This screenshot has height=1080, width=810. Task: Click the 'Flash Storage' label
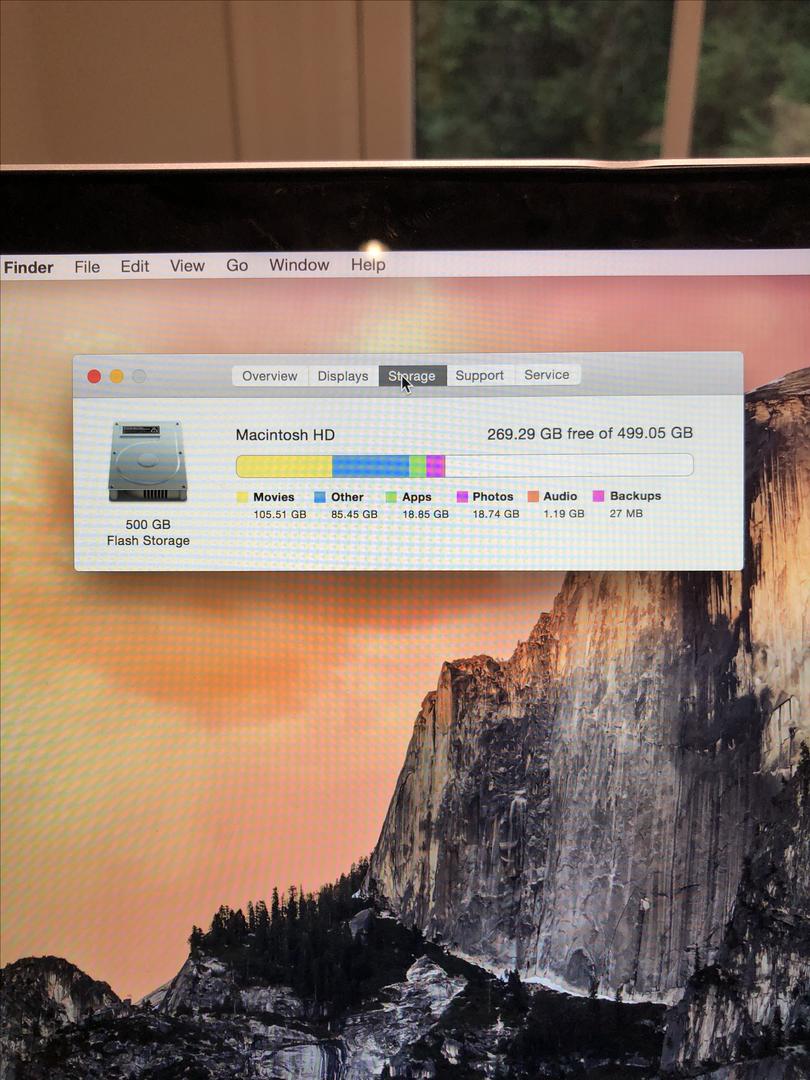click(148, 541)
